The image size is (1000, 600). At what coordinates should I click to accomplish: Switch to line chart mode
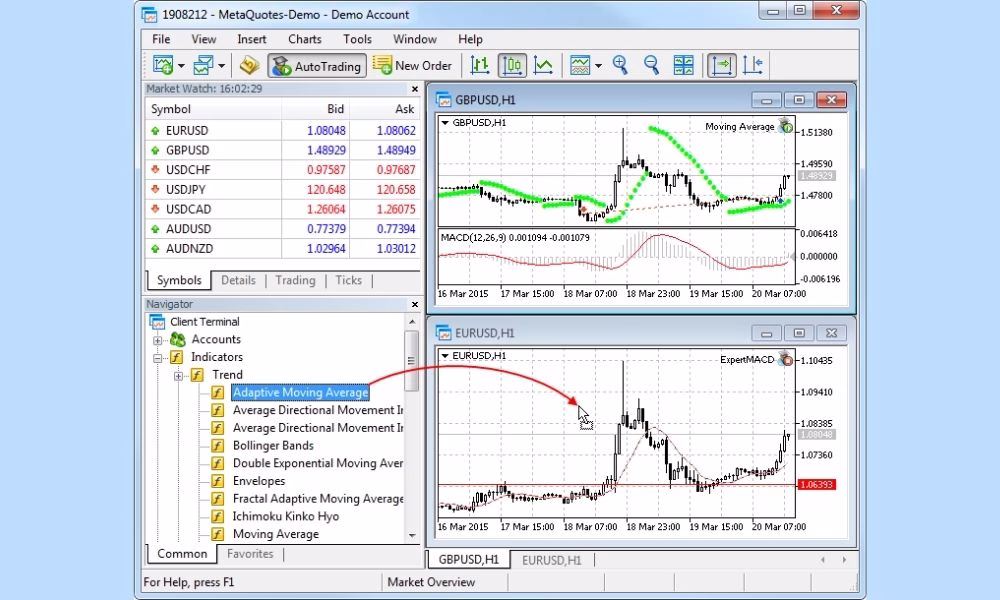pos(543,66)
